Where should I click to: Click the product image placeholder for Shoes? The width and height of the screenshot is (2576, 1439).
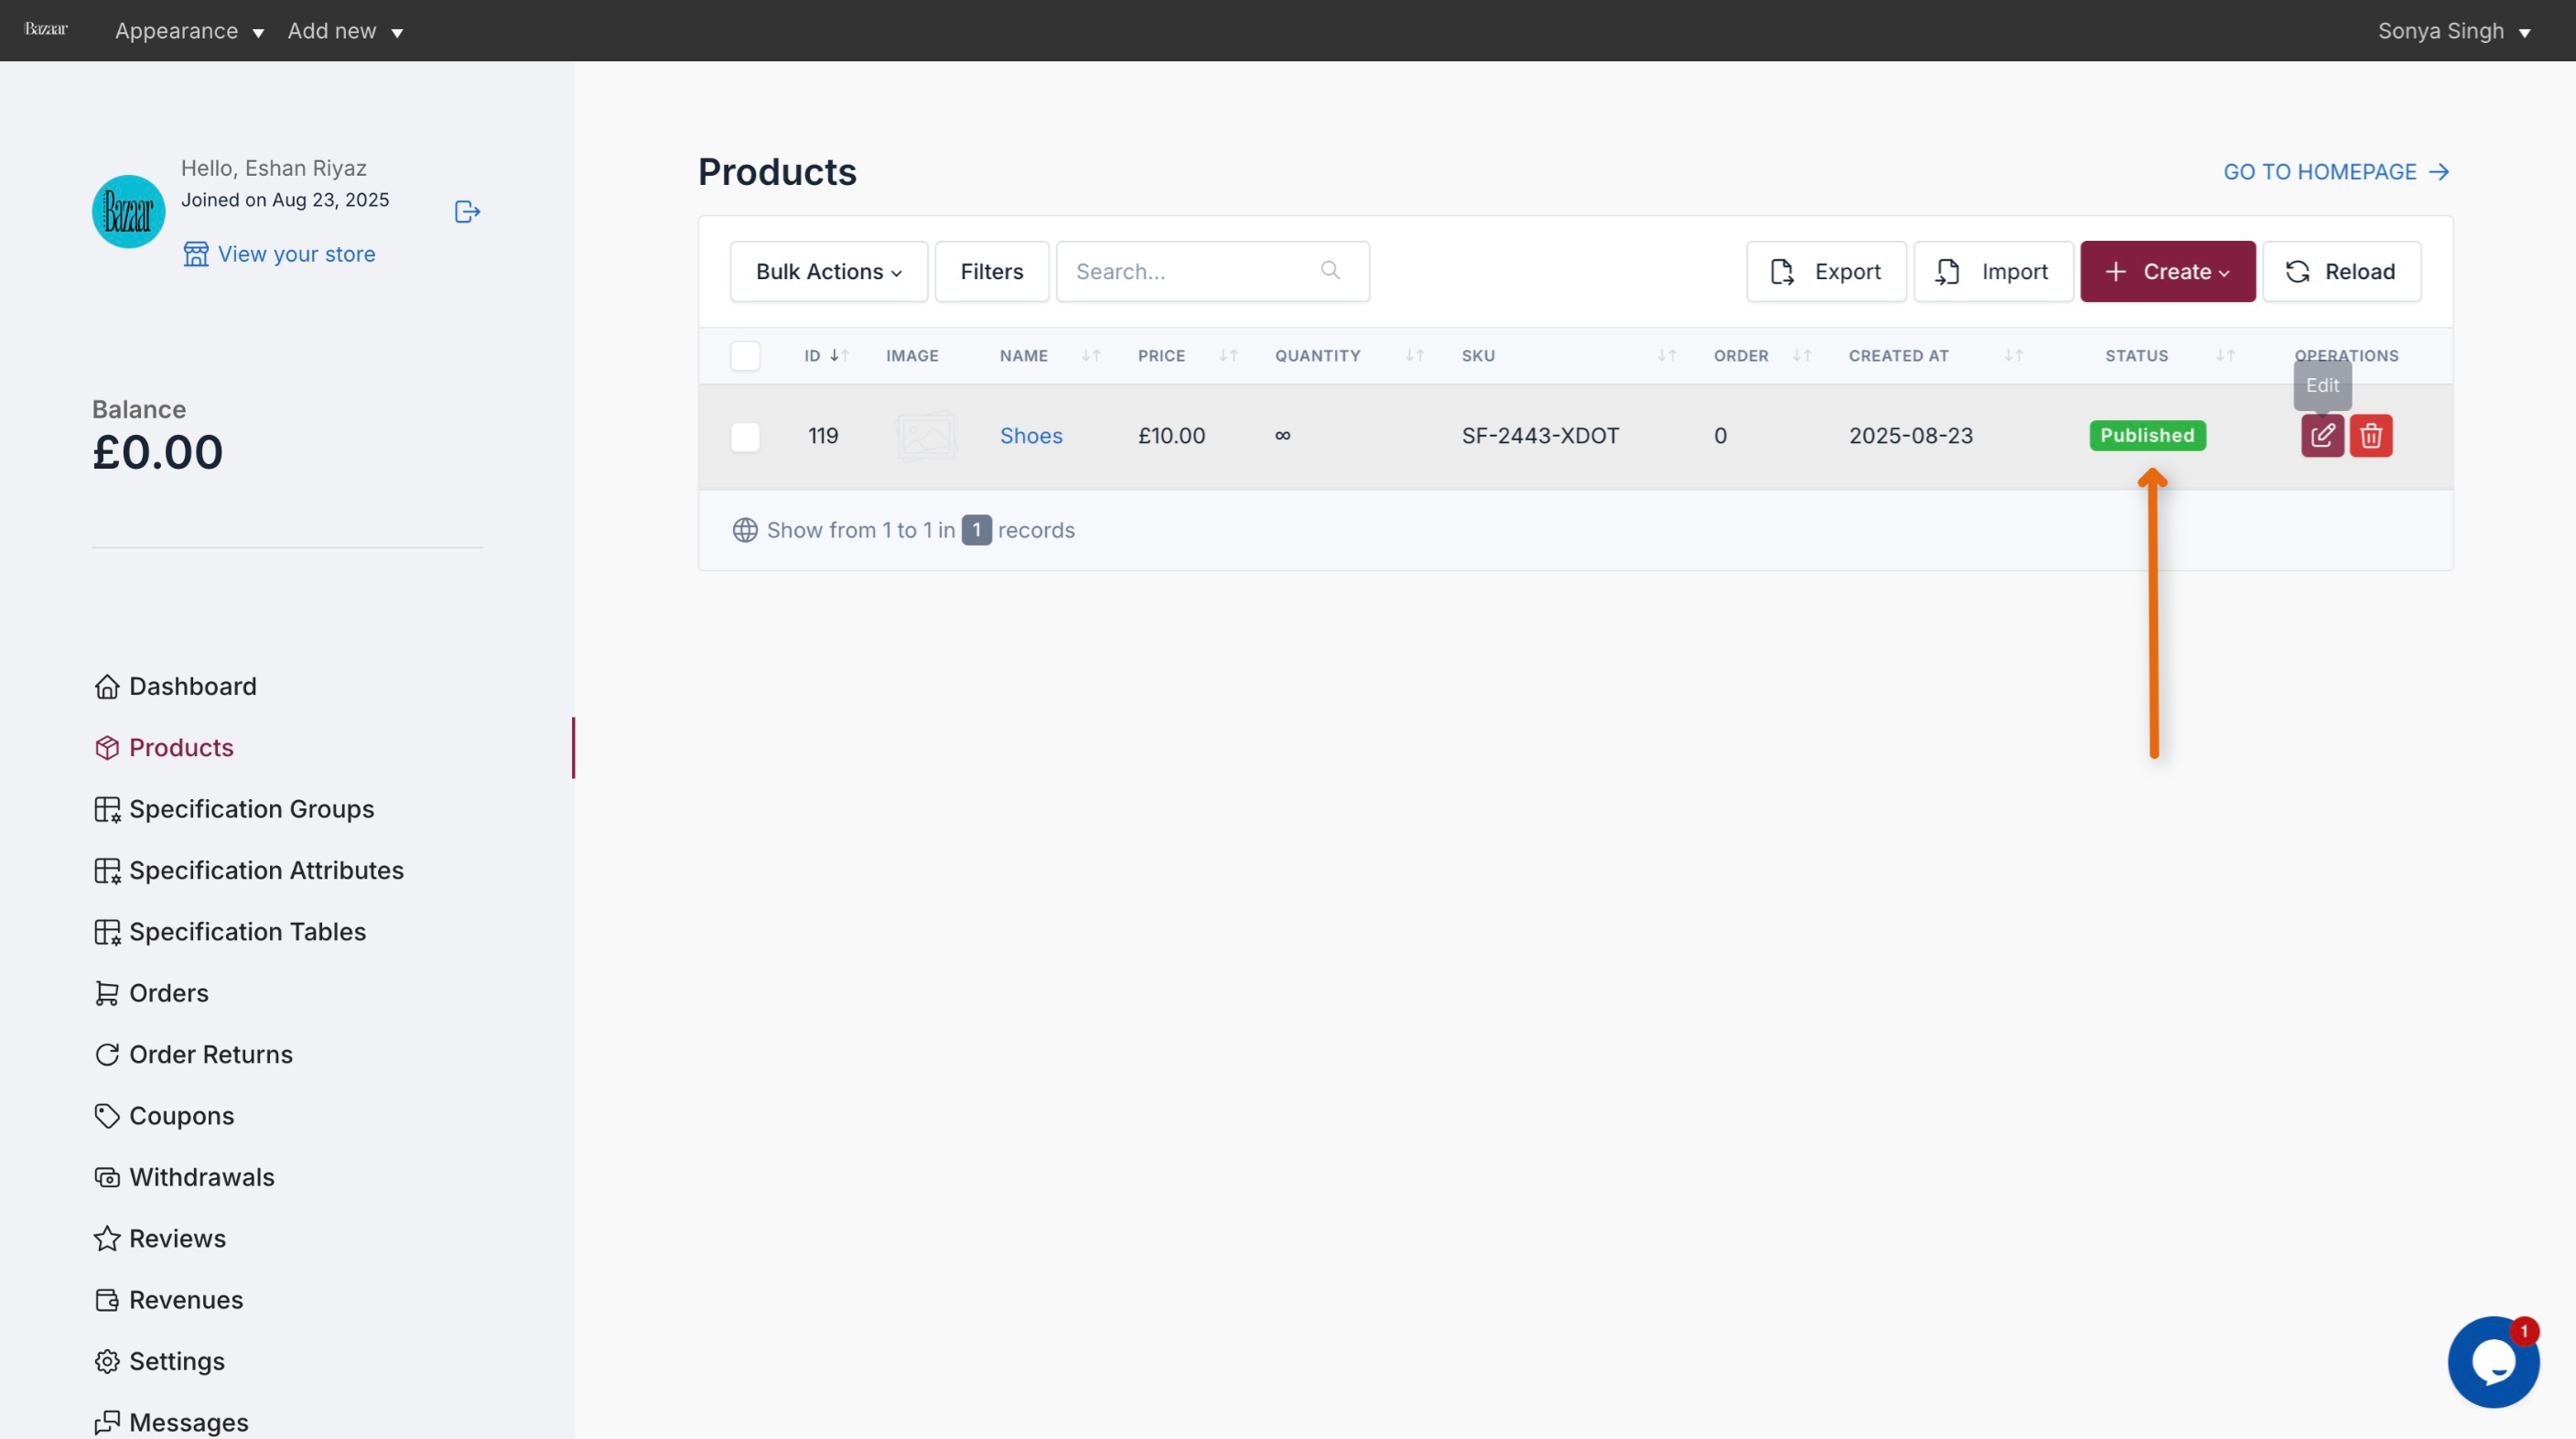(925, 436)
